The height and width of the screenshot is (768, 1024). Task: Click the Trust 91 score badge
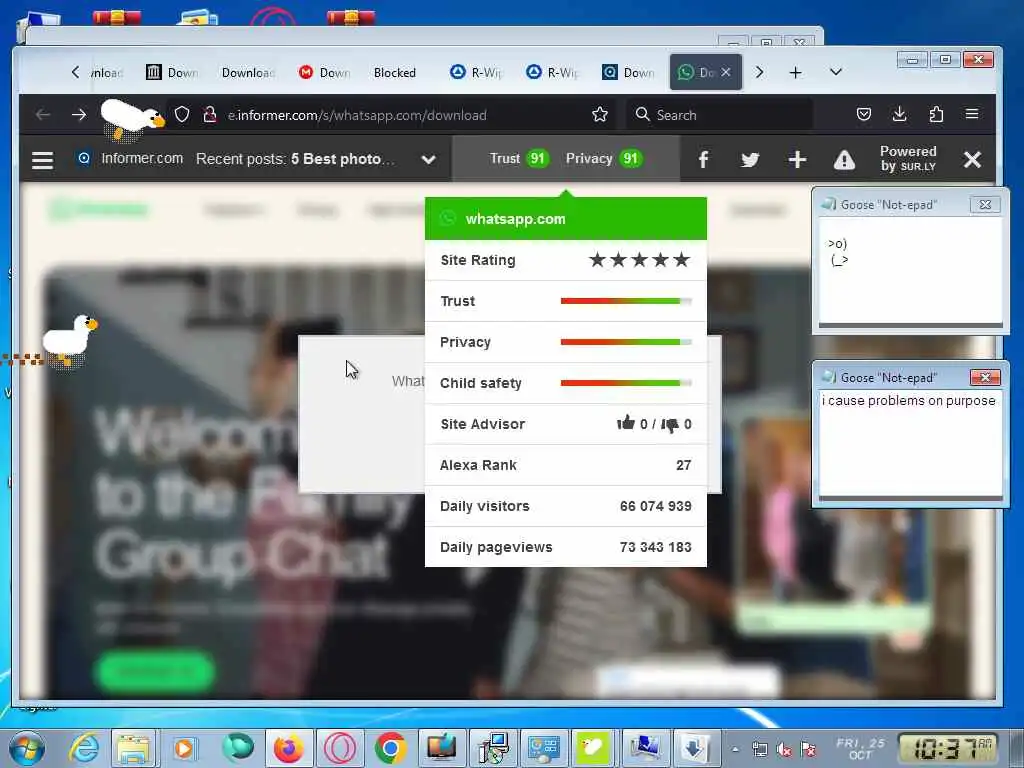pyautogui.click(x=519, y=159)
